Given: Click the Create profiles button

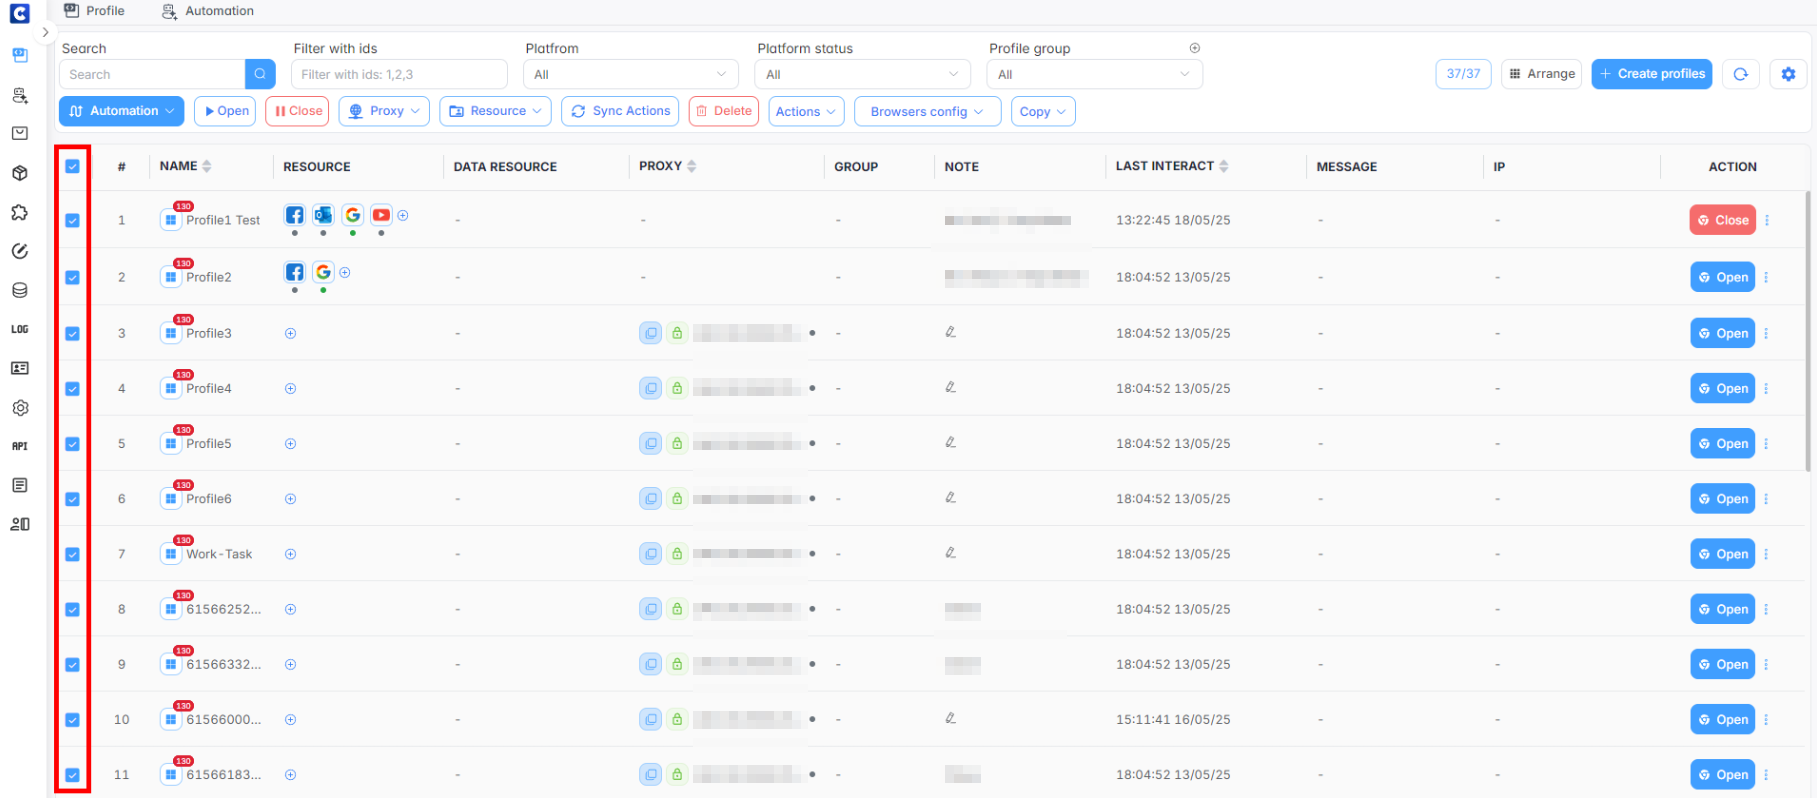Looking at the screenshot, I should [1651, 74].
